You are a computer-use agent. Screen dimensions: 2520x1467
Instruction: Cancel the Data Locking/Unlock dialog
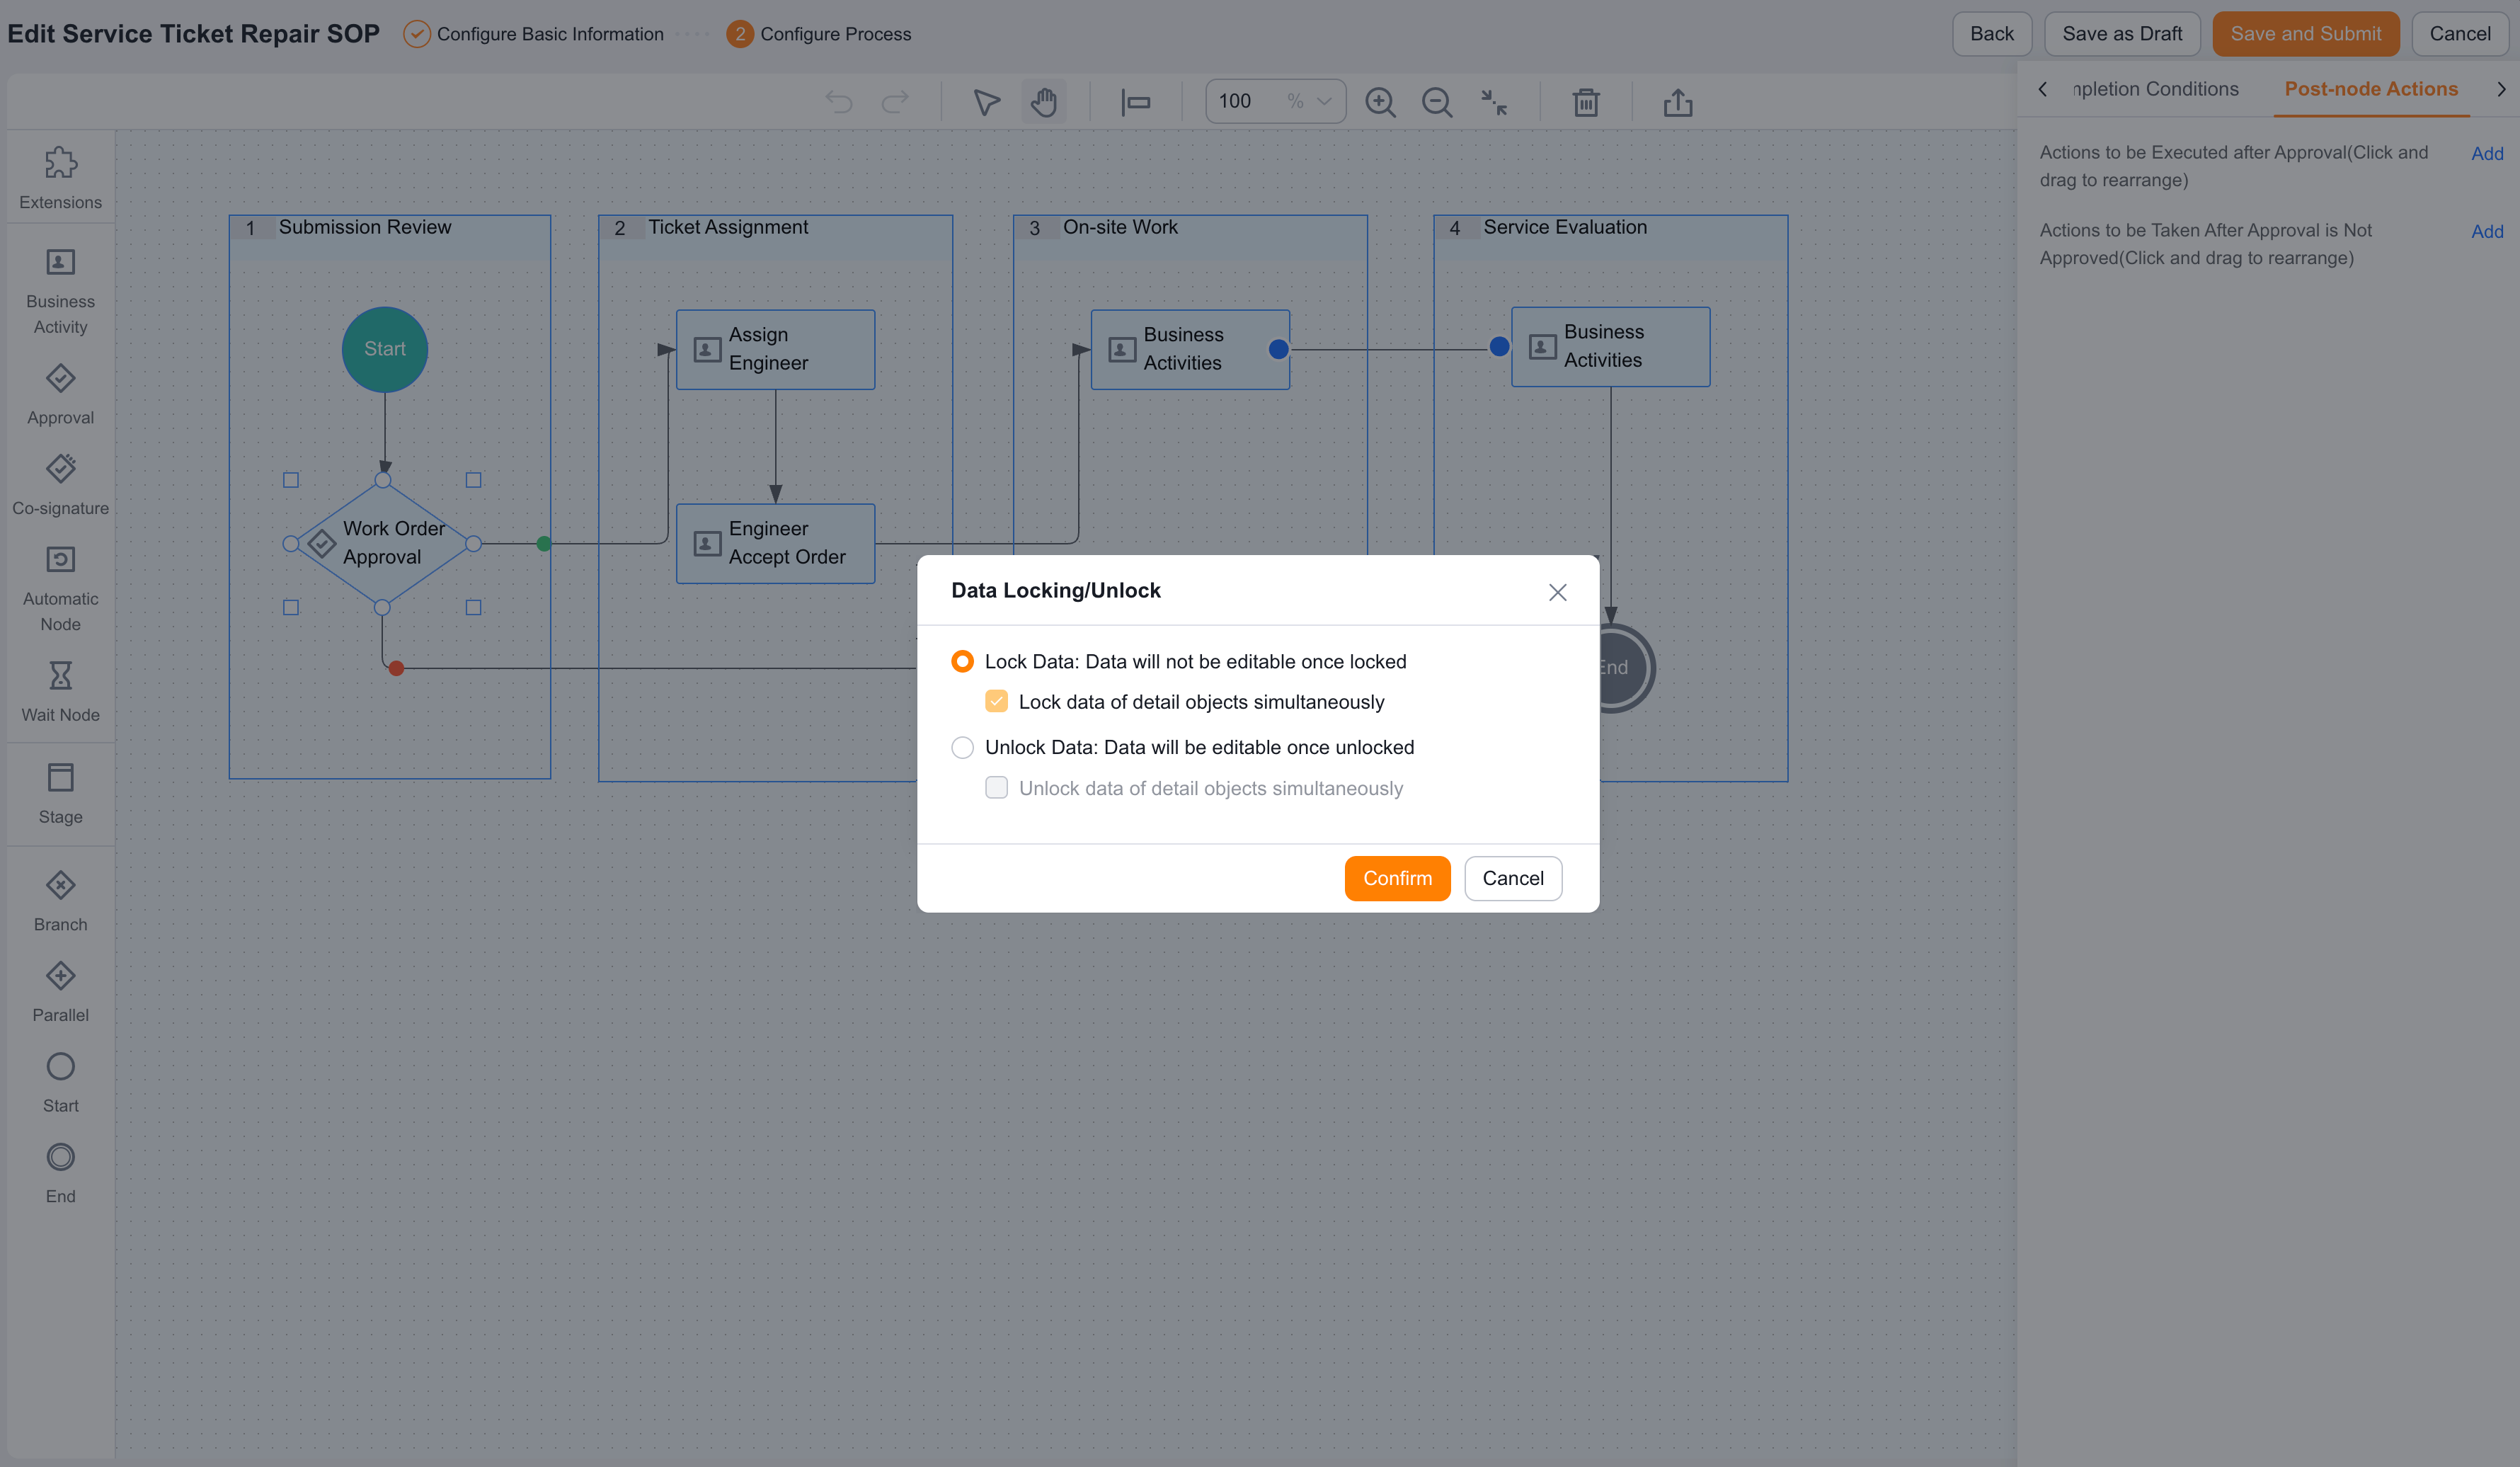point(1513,878)
